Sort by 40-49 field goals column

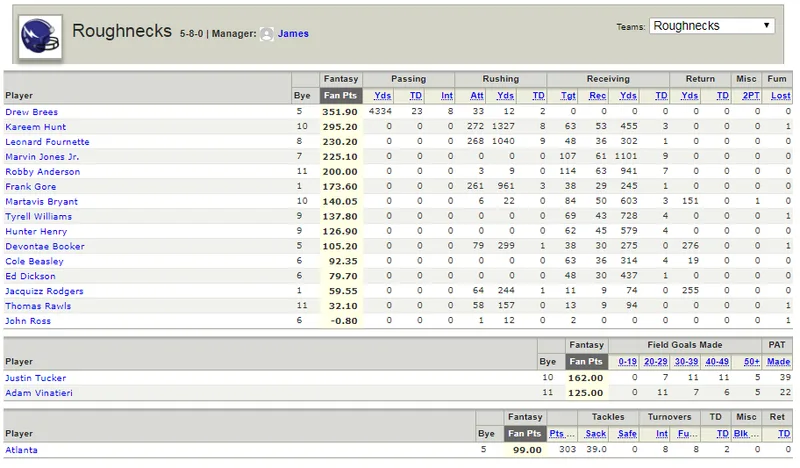pos(717,361)
